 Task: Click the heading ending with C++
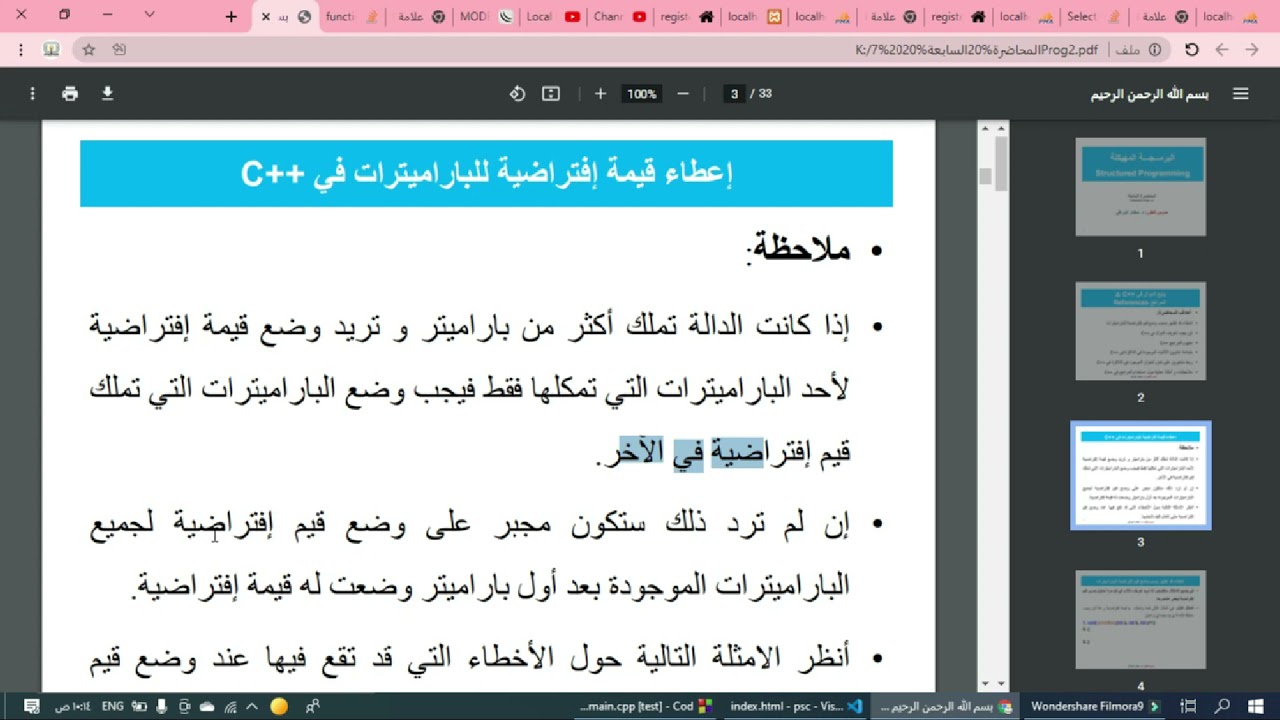coord(486,173)
